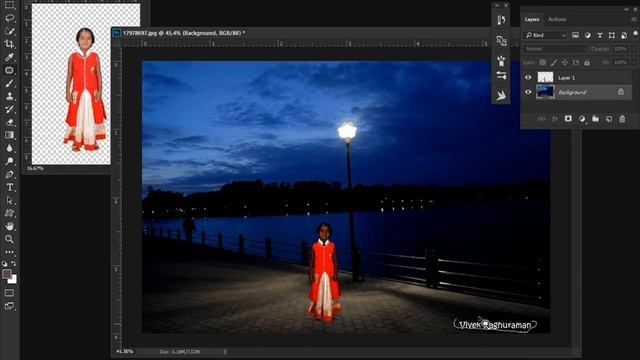The image size is (640, 360).
Task: Toggle the pixel layer filter
Action: pyautogui.click(x=575, y=36)
